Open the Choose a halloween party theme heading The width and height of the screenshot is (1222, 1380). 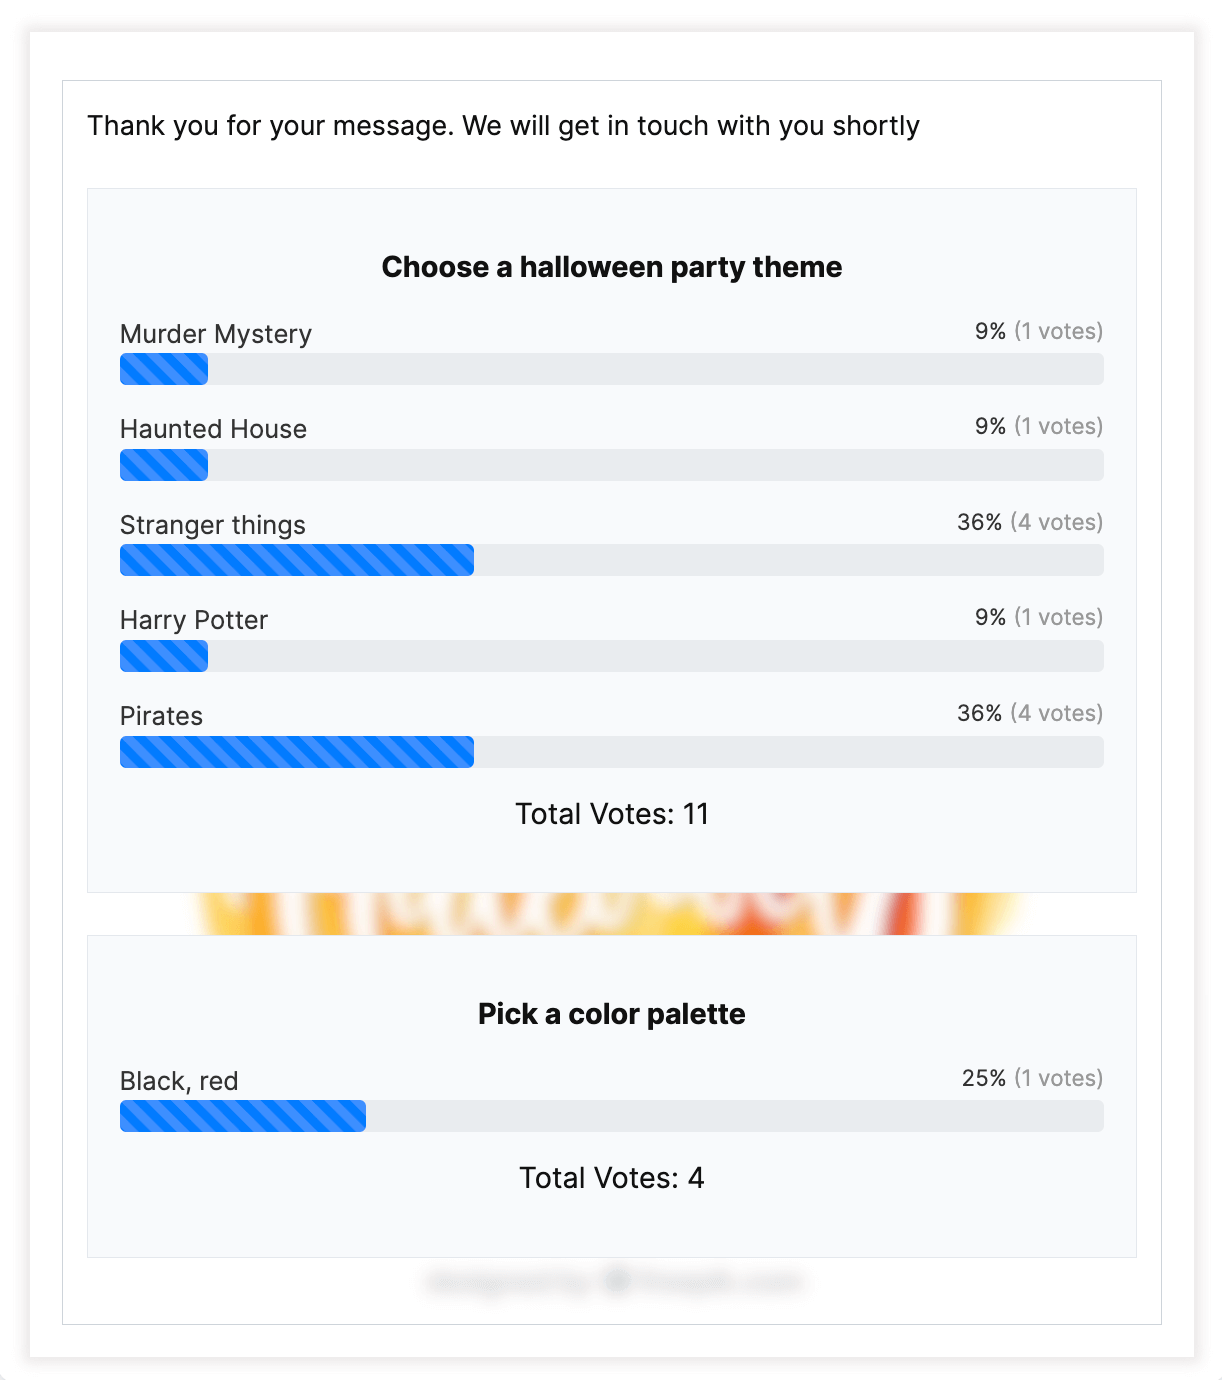[611, 267]
